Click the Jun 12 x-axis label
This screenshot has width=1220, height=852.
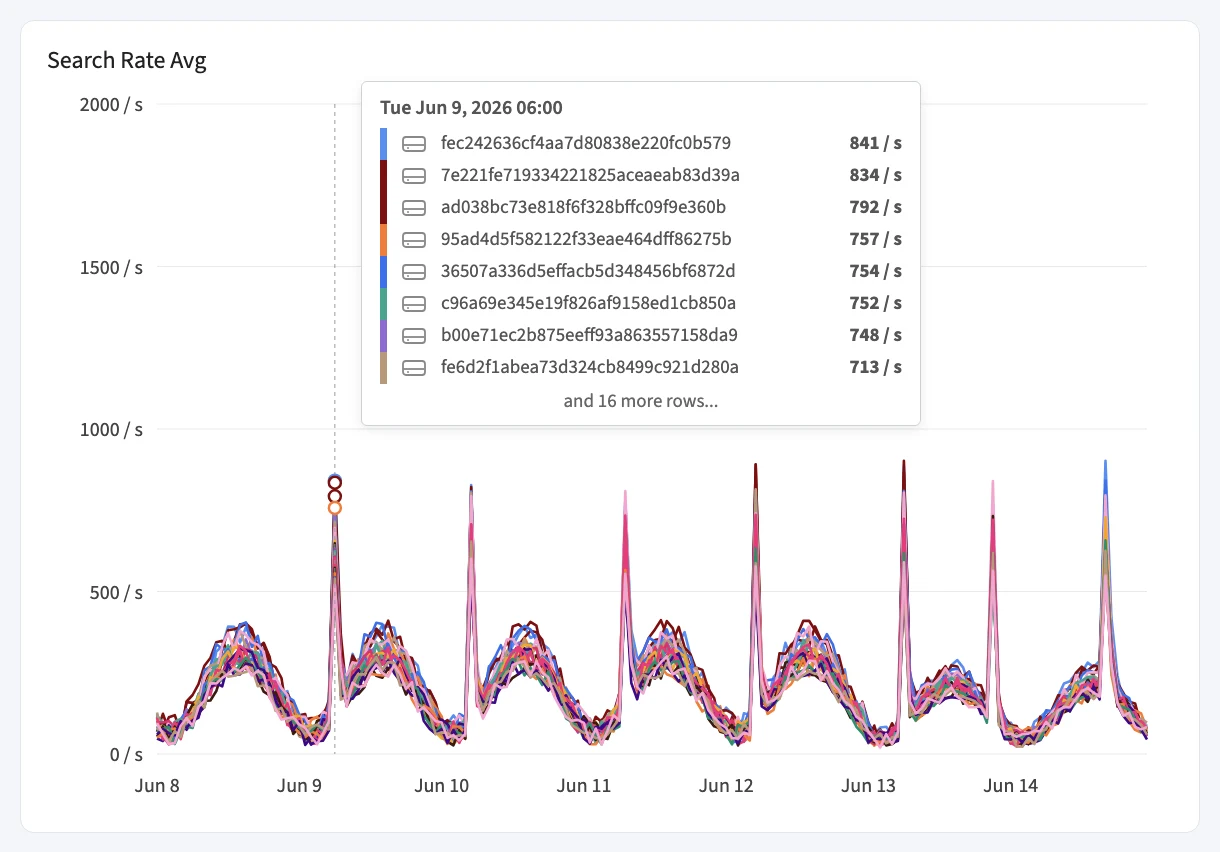click(726, 786)
